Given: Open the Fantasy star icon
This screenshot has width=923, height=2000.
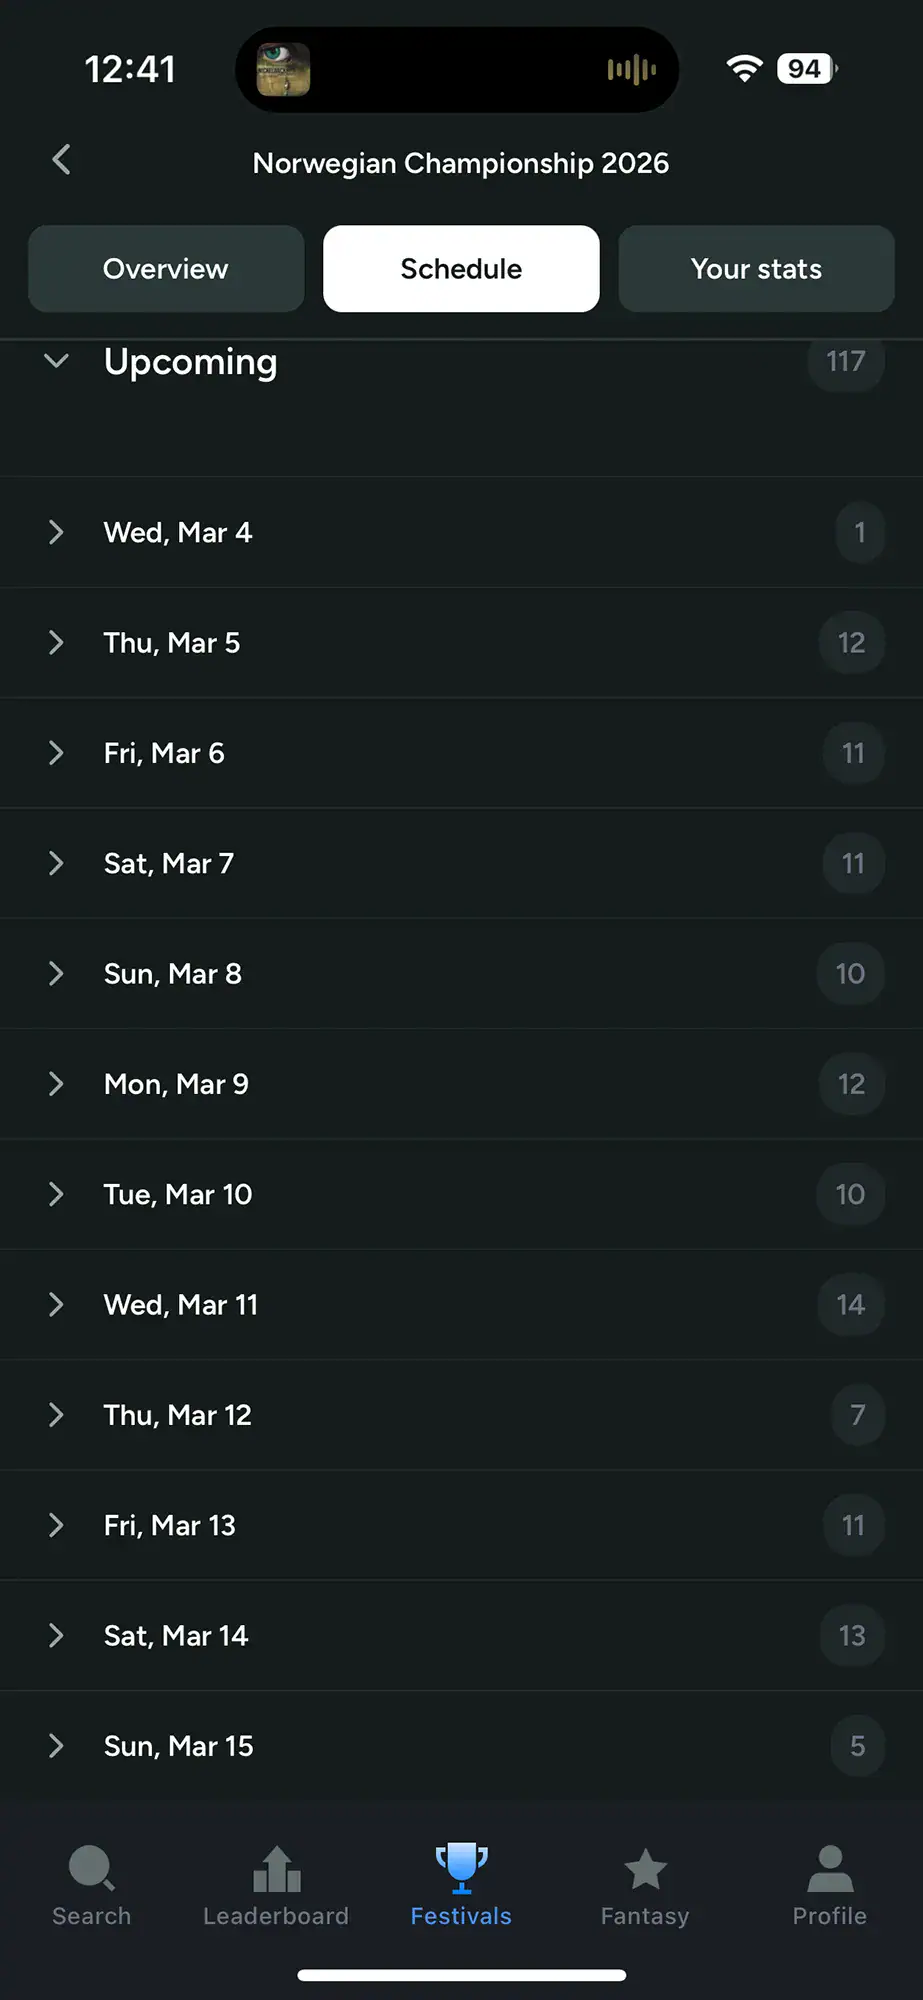Looking at the screenshot, I should [645, 1868].
